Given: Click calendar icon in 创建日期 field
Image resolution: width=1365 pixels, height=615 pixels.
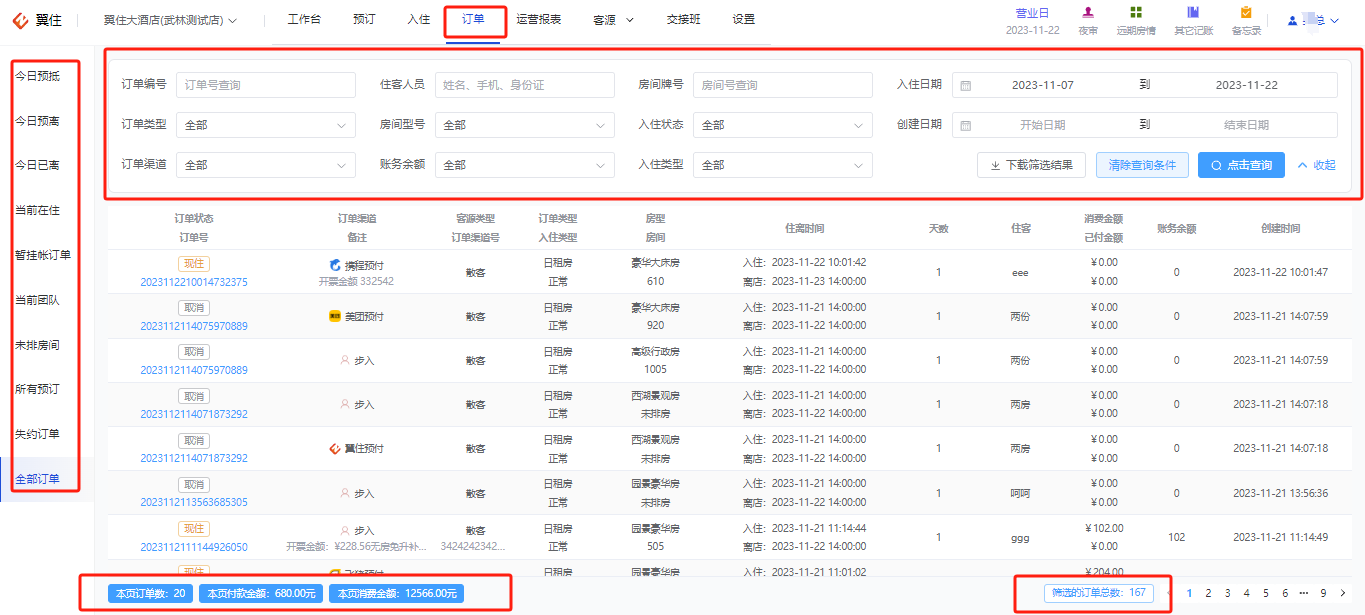Looking at the screenshot, I should [965, 125].
